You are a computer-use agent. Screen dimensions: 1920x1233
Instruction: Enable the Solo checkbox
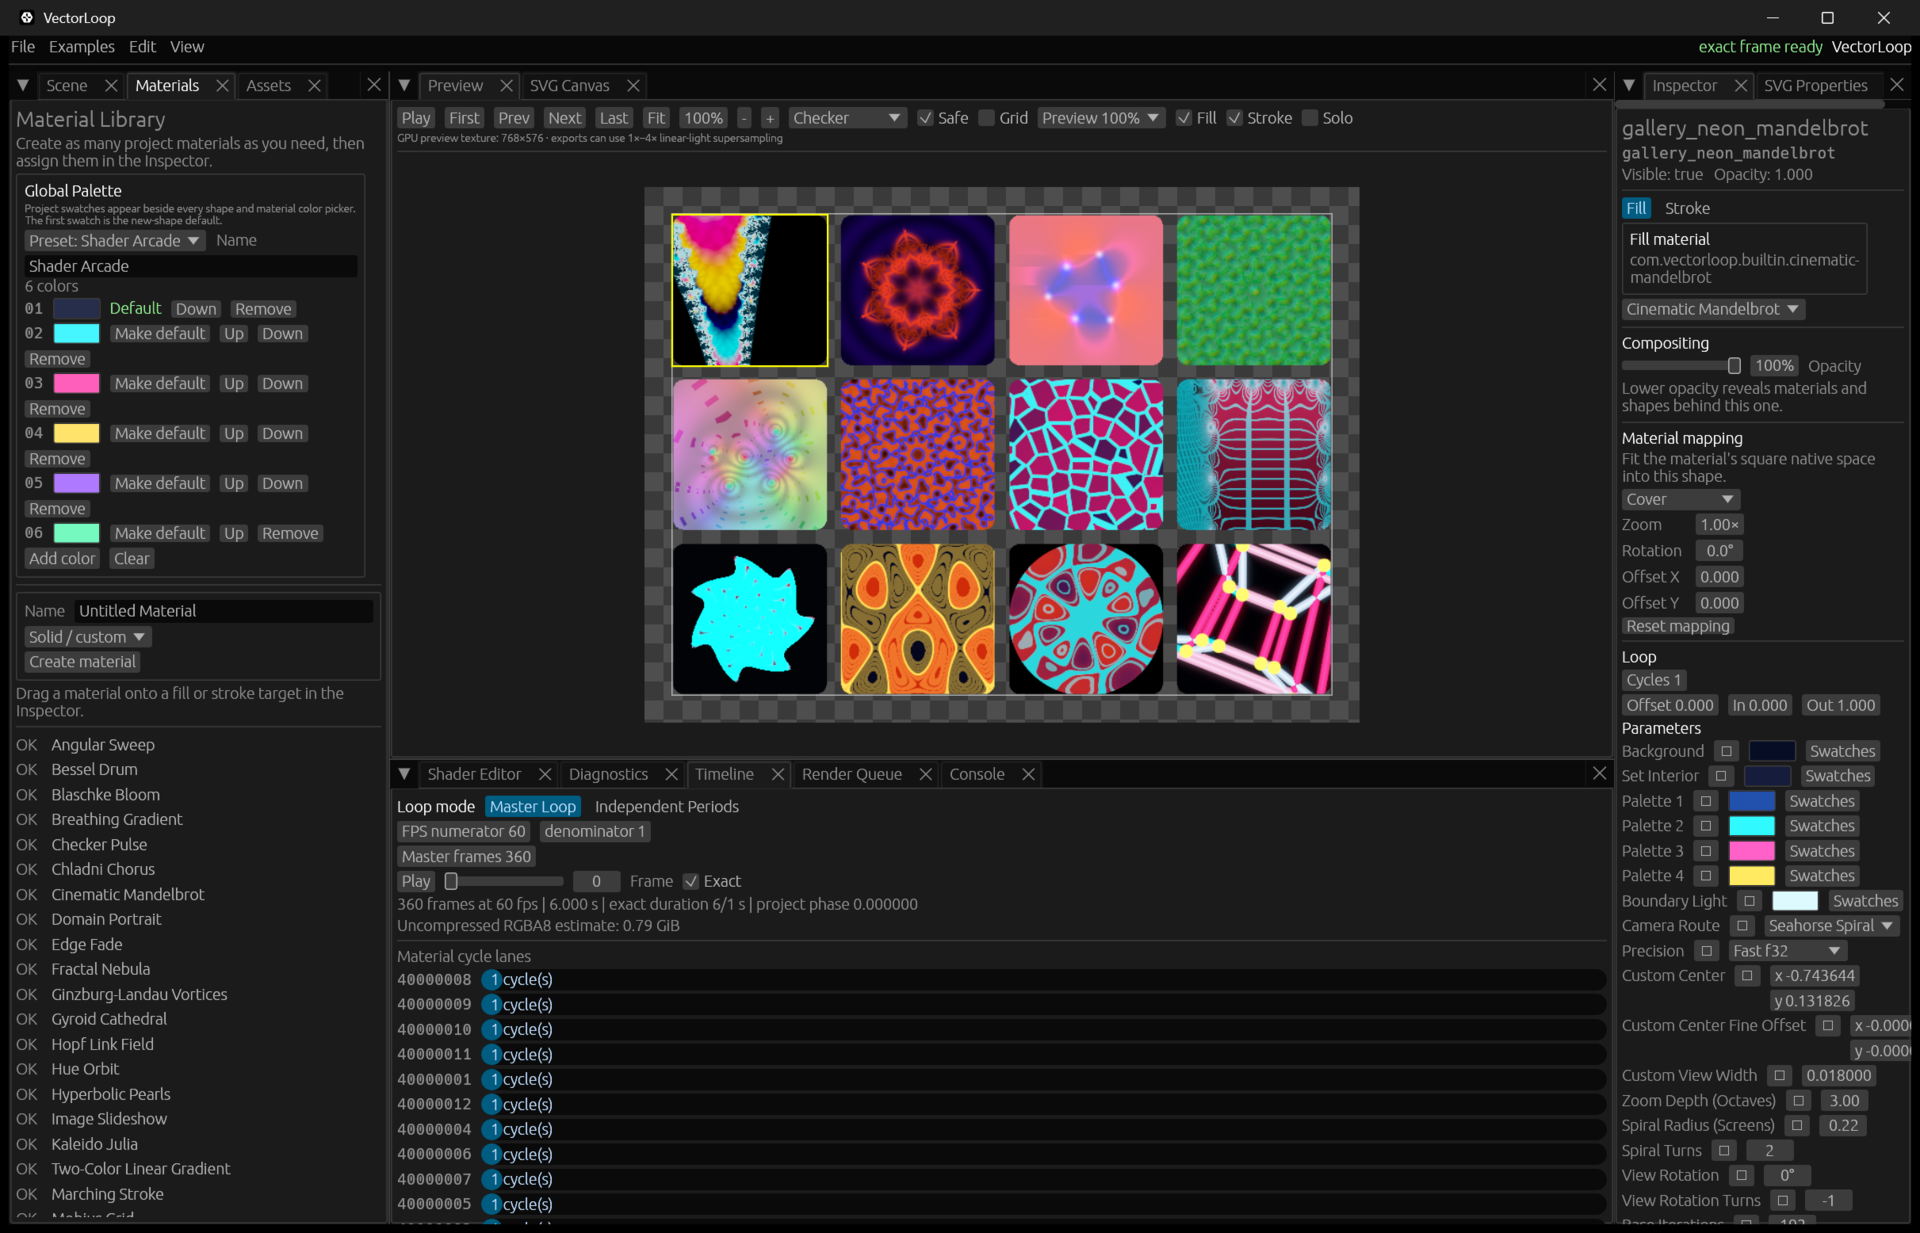1310,118
